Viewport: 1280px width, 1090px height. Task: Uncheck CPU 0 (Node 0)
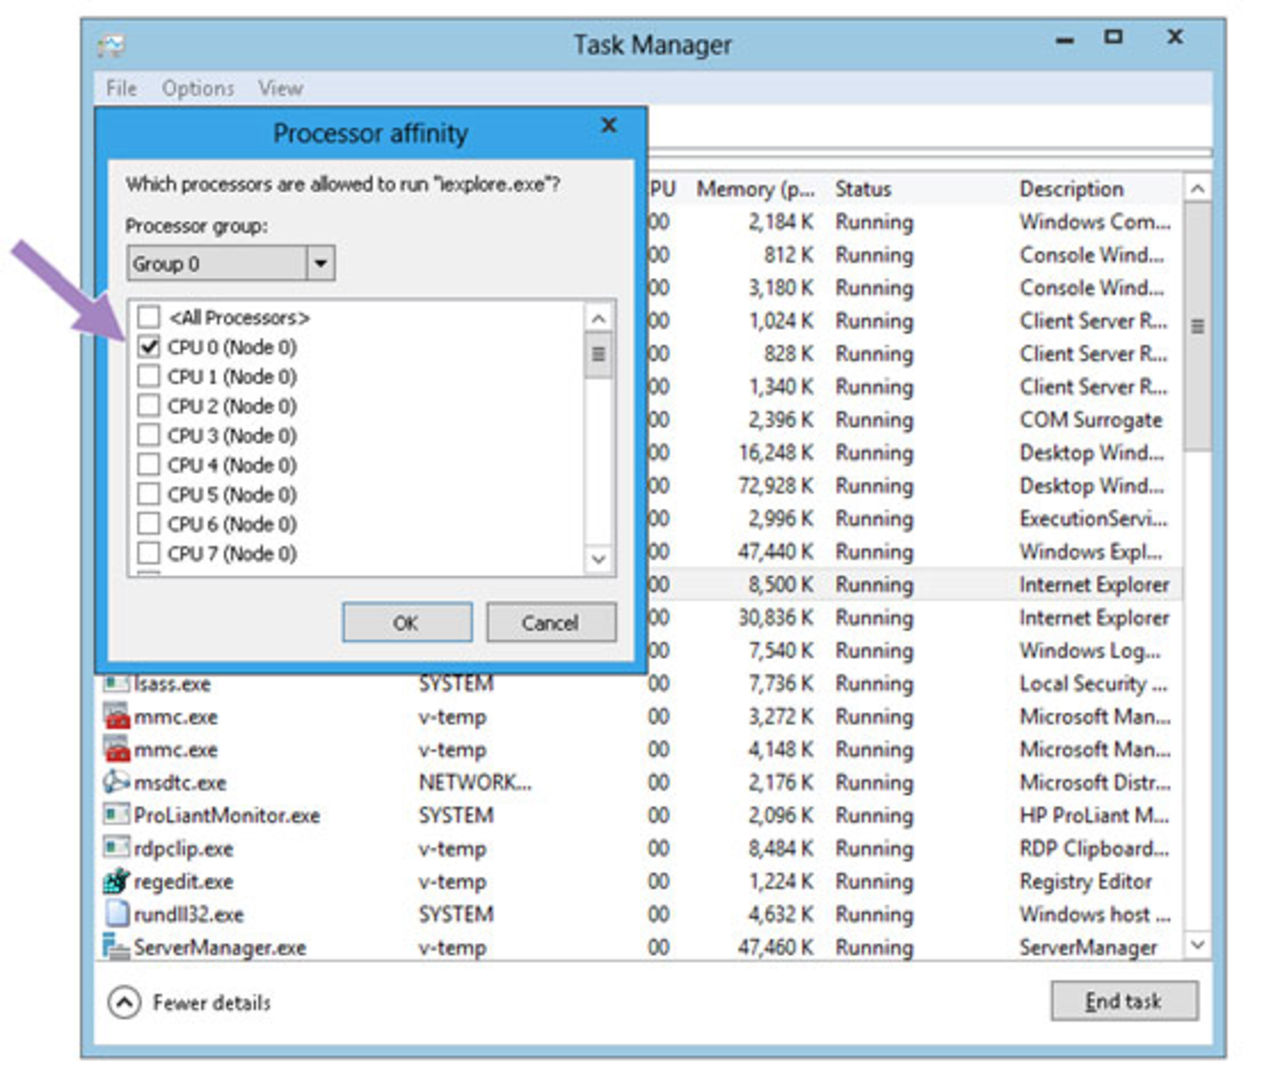click(148, 347)
